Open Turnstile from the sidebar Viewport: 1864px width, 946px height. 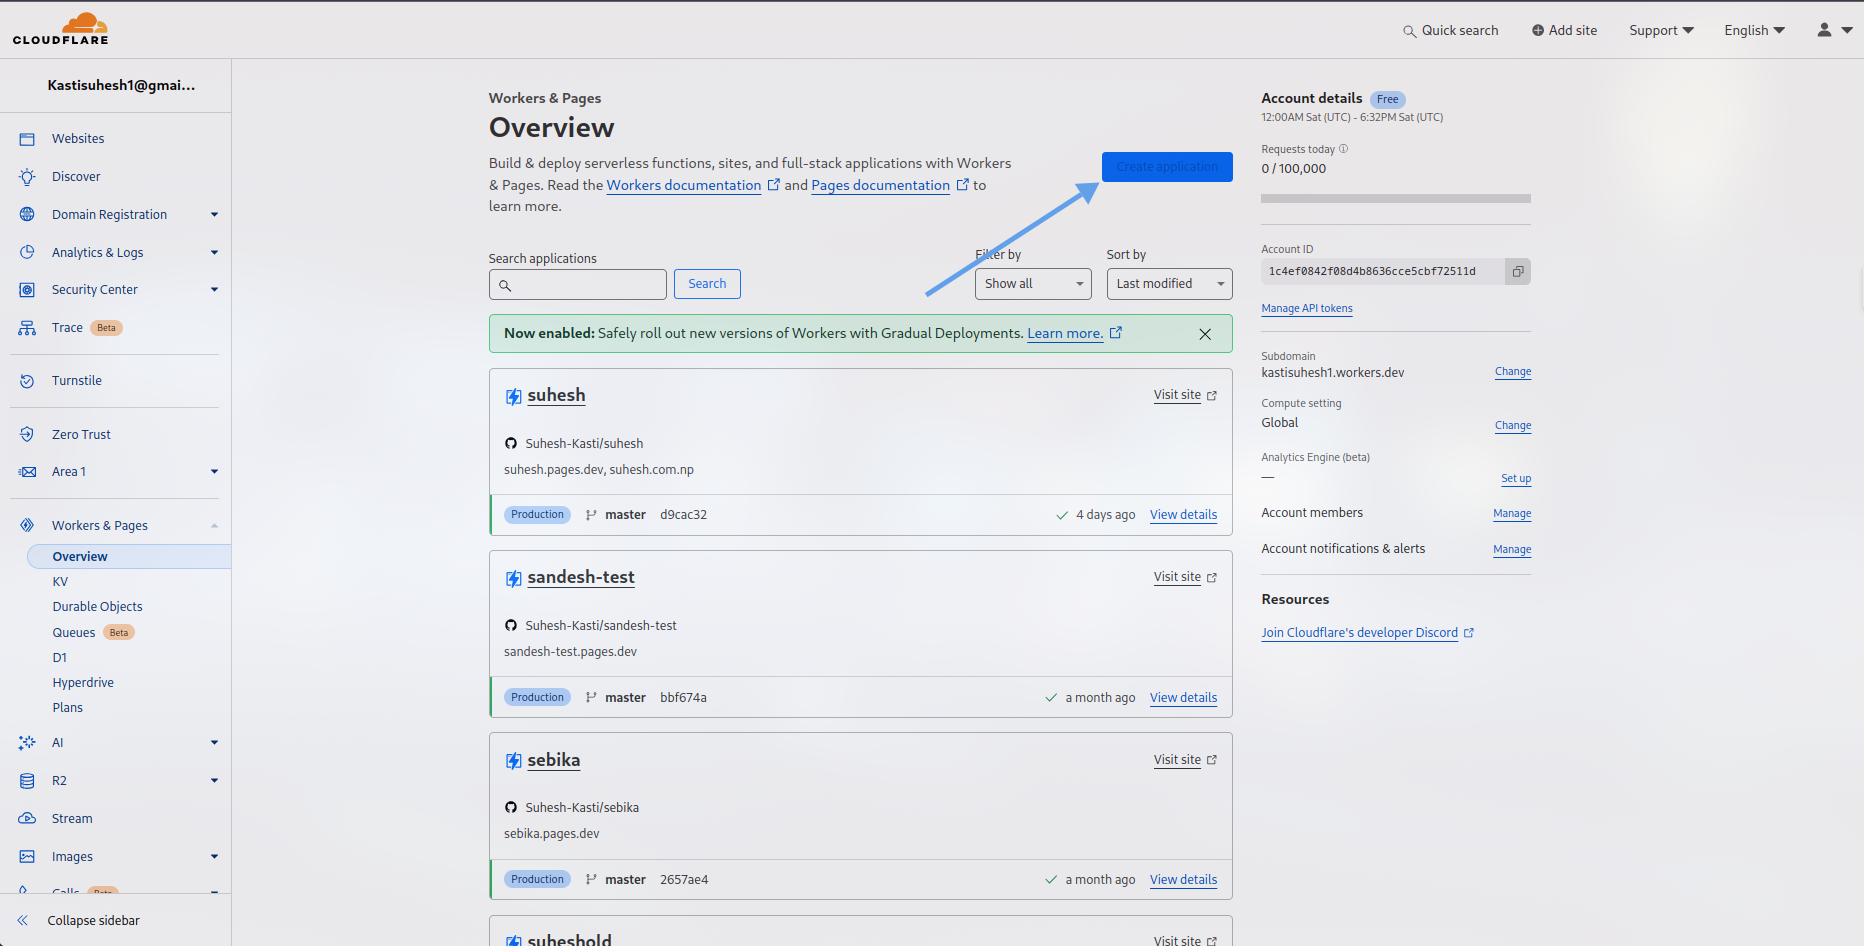pos(76,380)
